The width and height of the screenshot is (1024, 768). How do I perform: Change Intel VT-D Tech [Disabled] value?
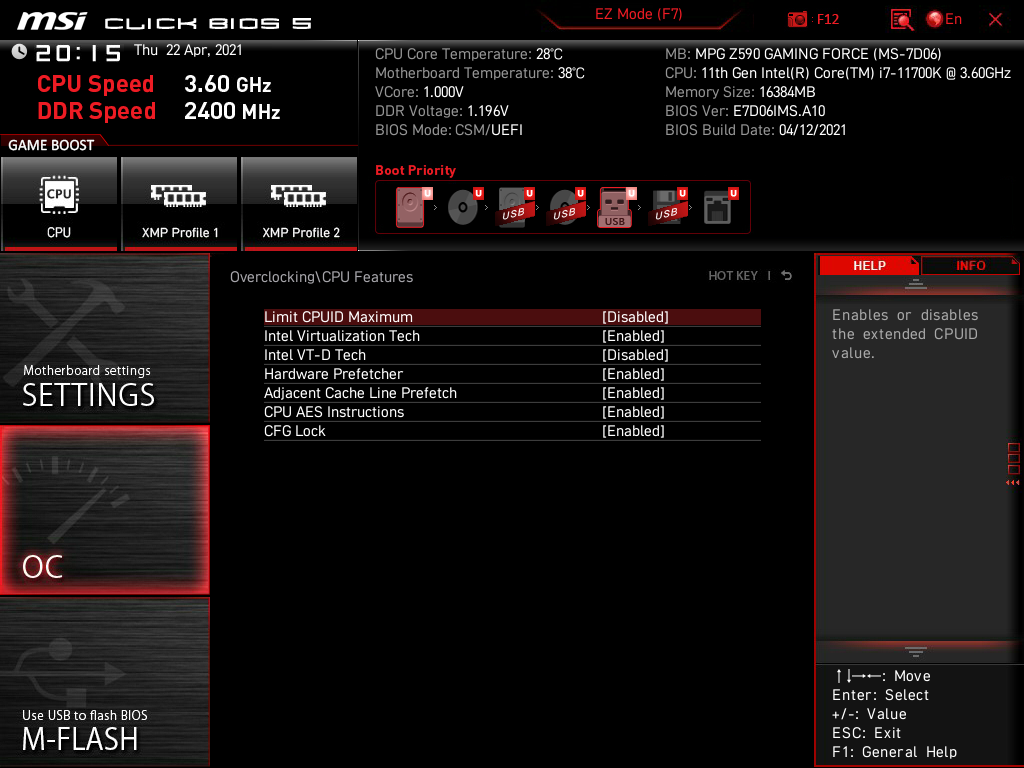635,355
